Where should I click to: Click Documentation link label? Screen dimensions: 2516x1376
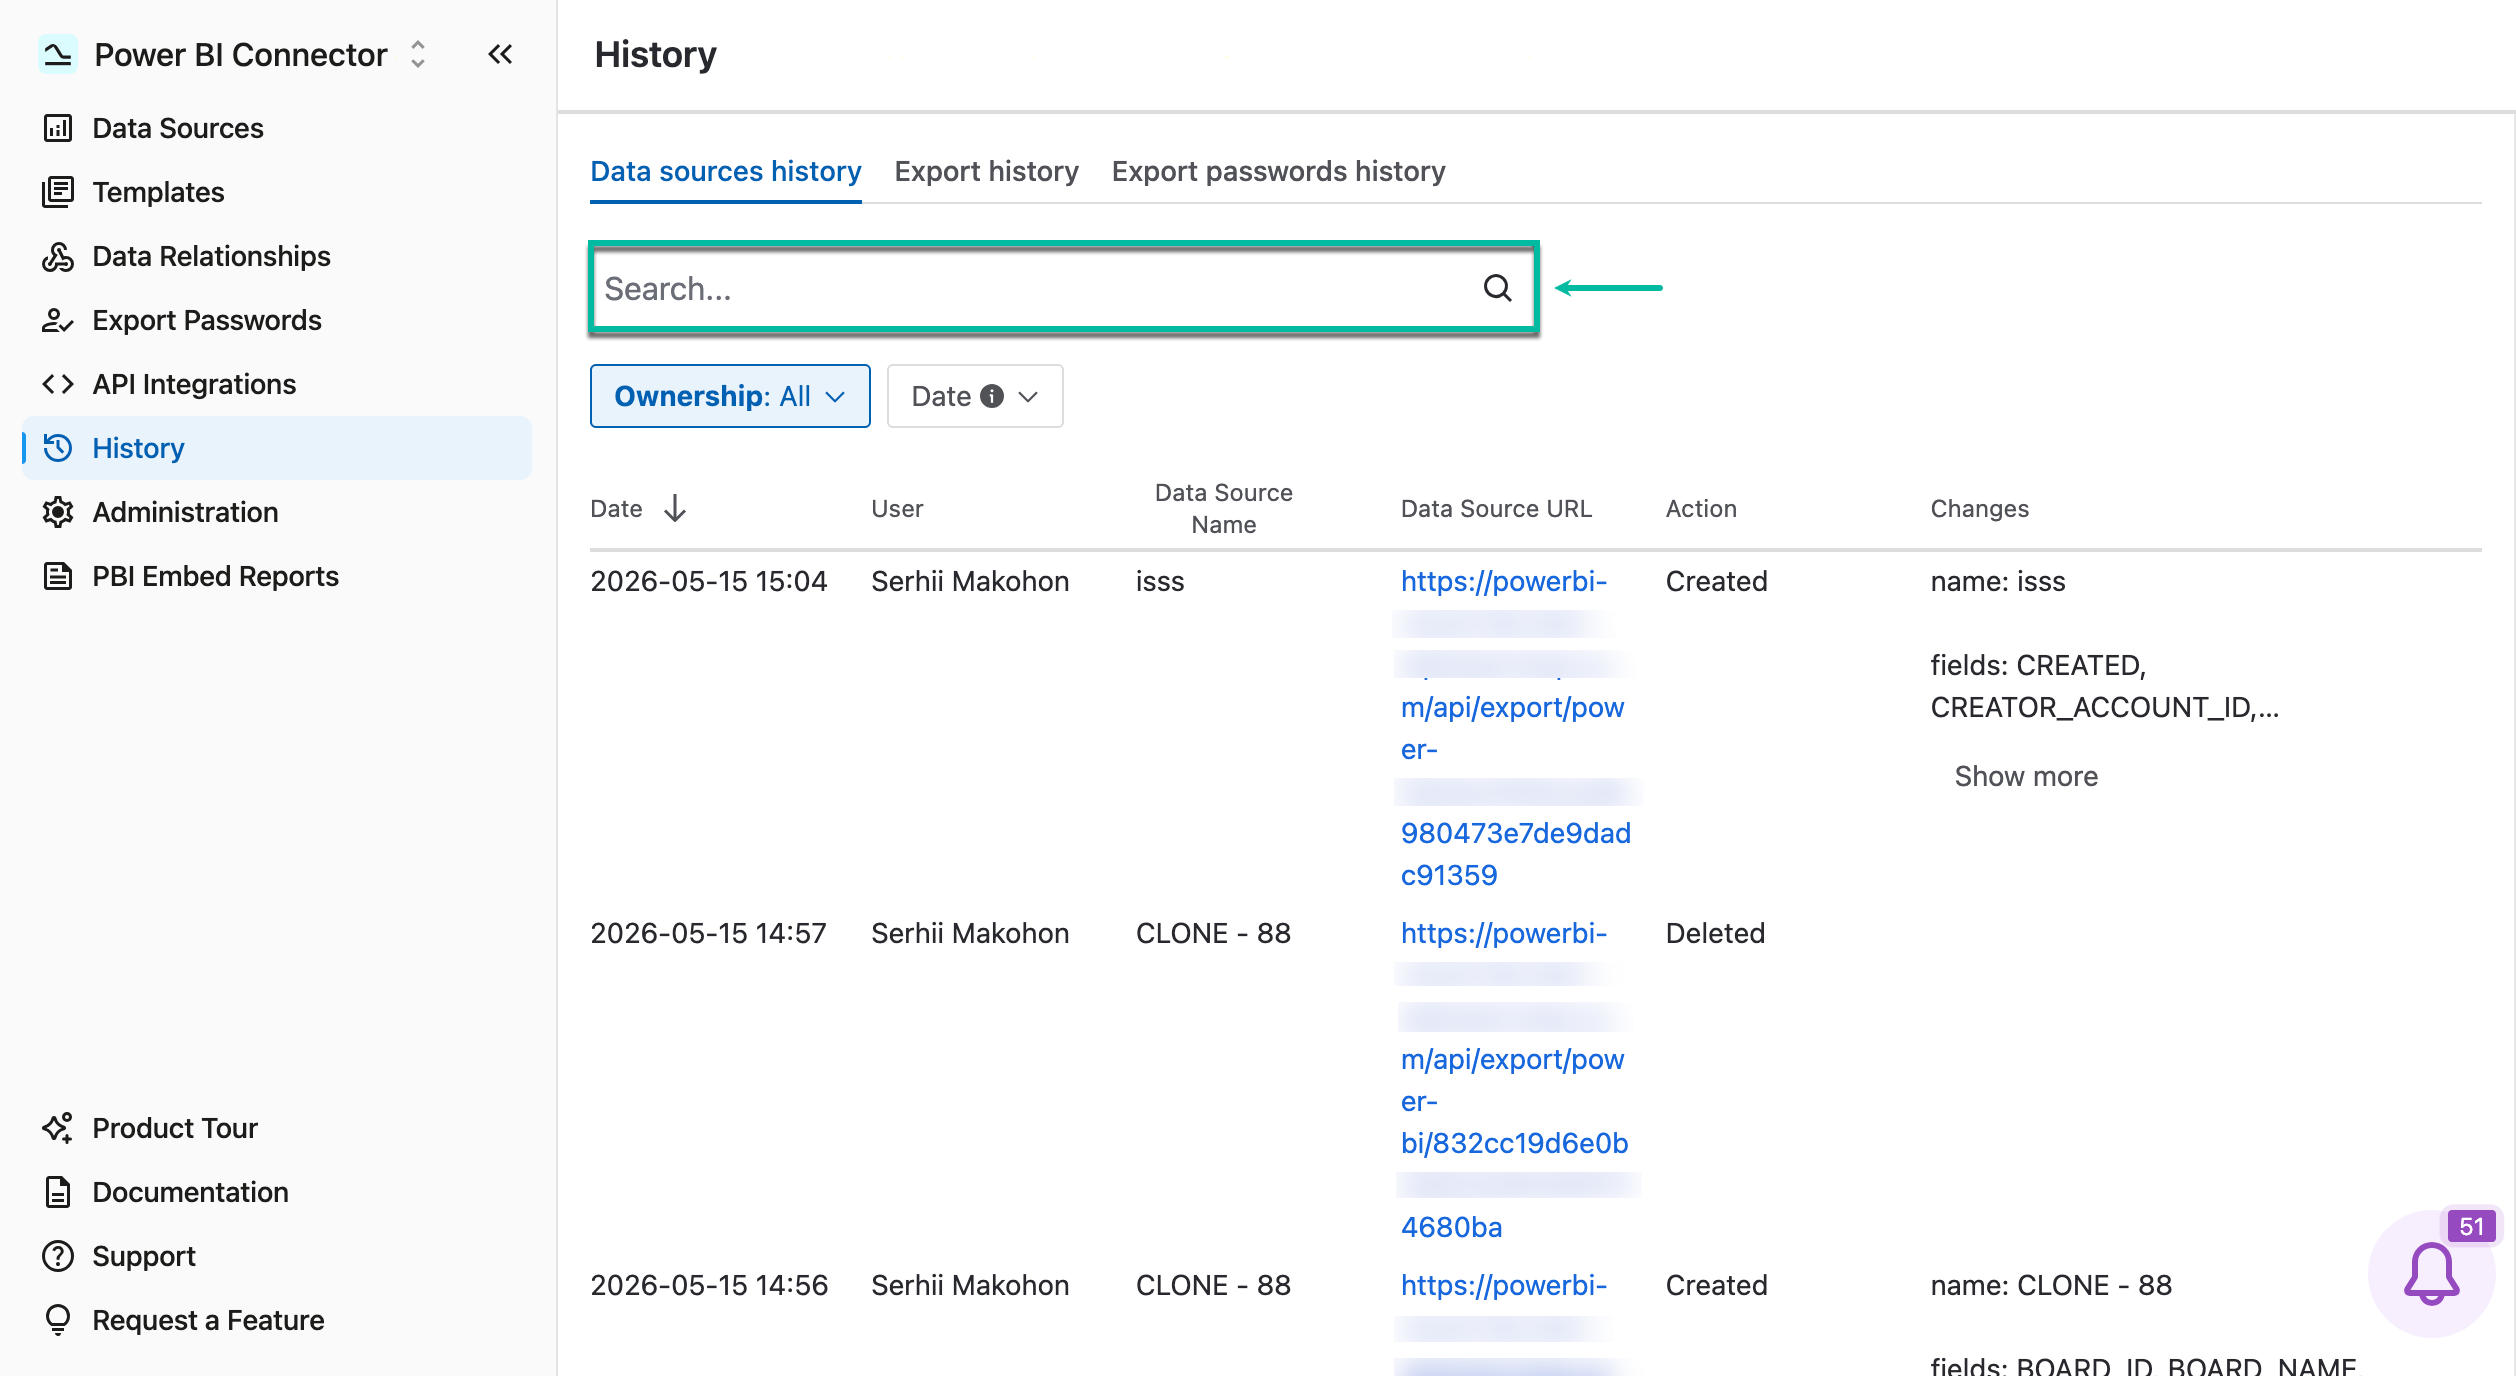(190, 1192)
